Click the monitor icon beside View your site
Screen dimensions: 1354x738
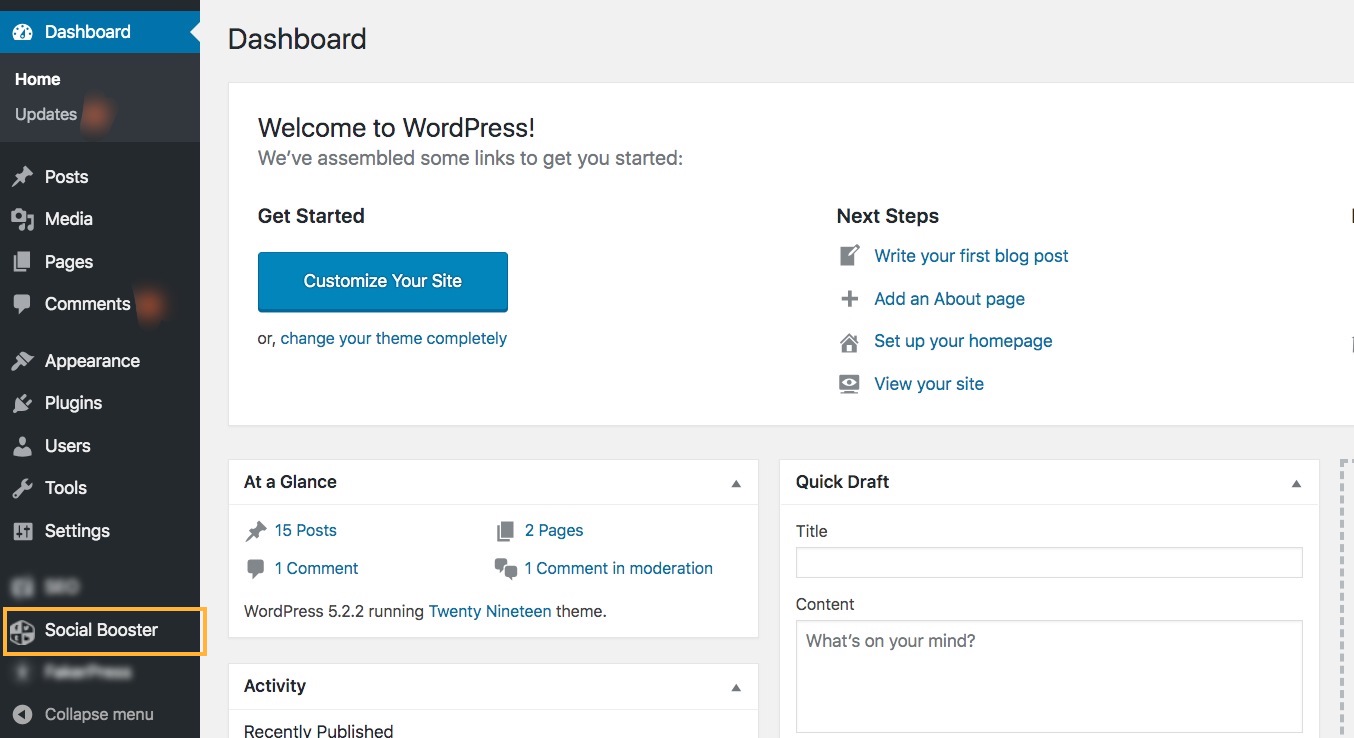849,384
